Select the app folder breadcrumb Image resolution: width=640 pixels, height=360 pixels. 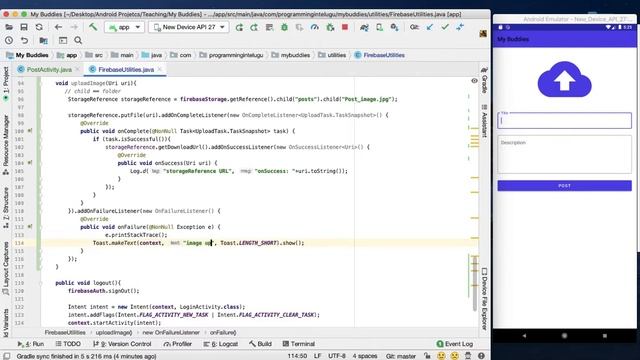[x=67, y=55]
